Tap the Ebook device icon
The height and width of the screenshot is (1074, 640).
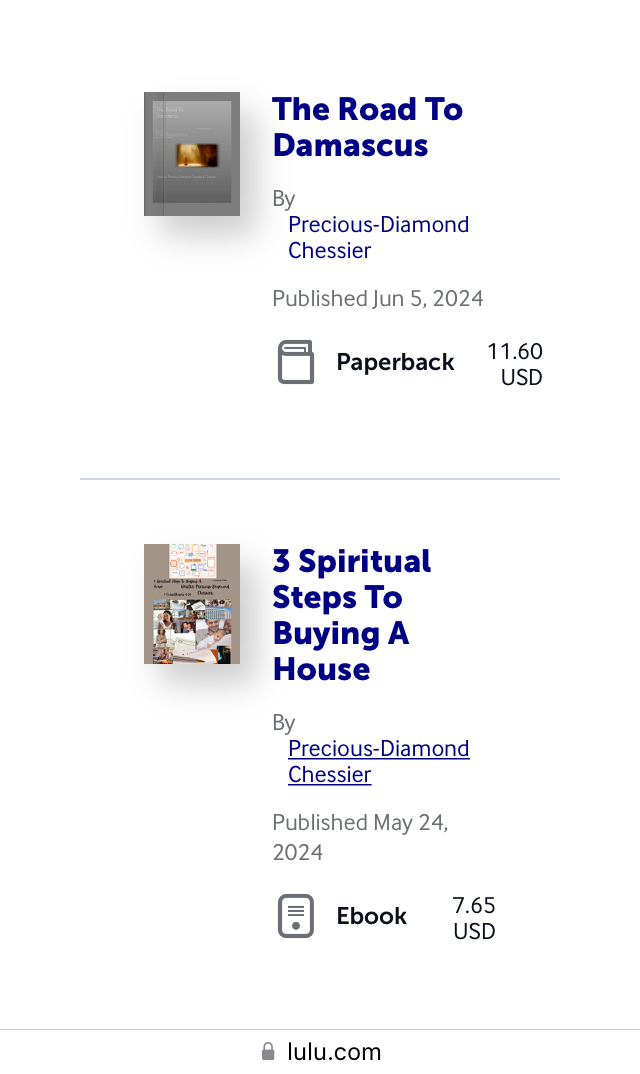[295, 916]
